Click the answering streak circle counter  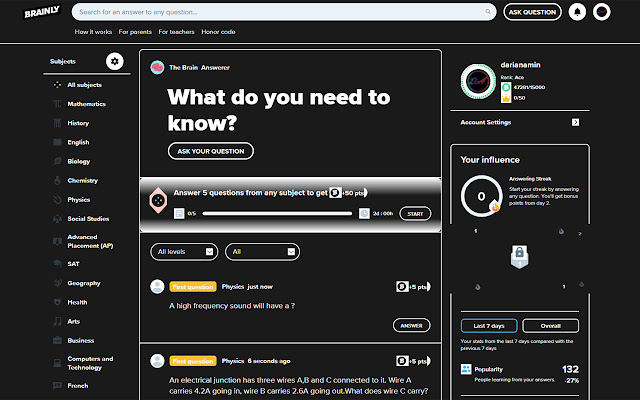481,196
